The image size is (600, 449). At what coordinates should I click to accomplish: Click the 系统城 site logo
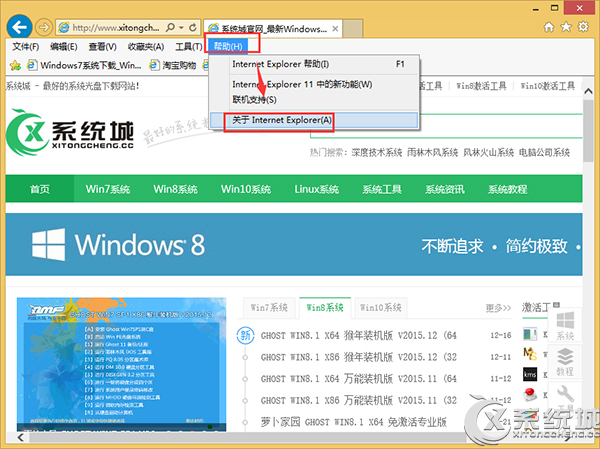pyautogui.click(x=70, y=132)
